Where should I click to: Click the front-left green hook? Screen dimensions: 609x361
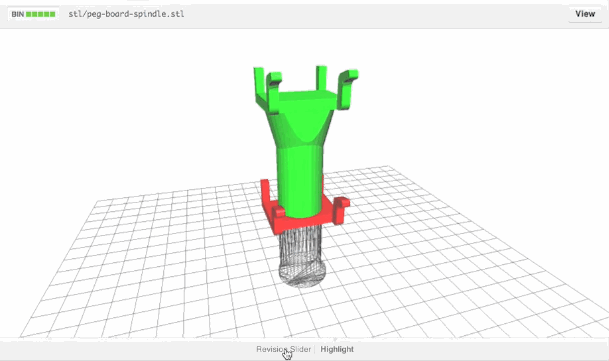tap(273, 92)
